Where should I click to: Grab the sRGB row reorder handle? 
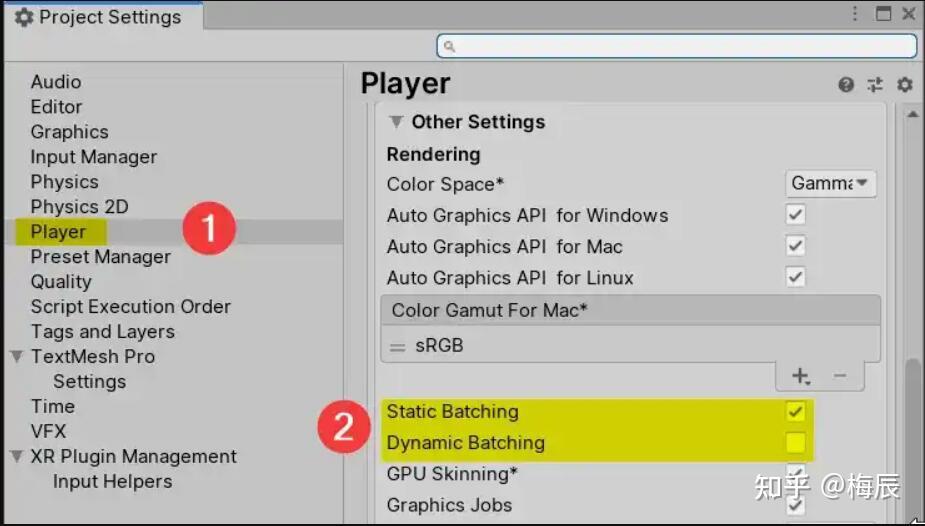coord(398,347)
